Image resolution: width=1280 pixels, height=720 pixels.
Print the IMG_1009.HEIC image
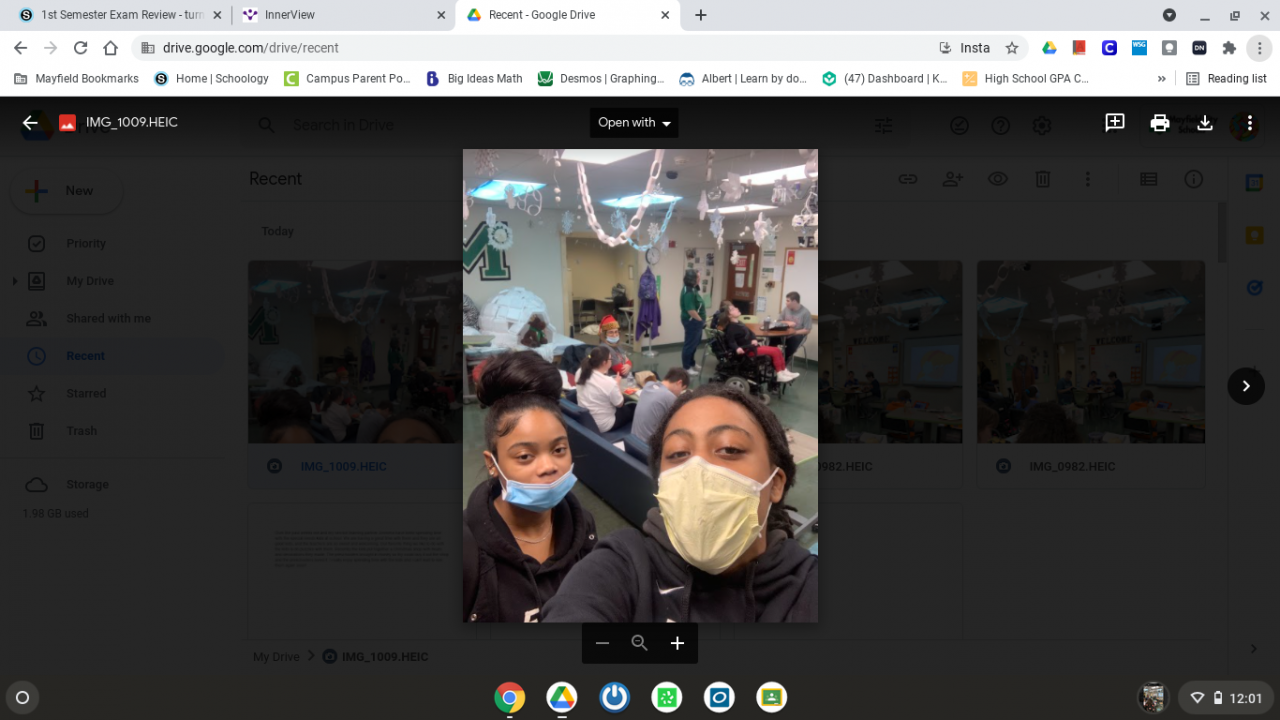pyautogui.click(x=1160, y=123)
